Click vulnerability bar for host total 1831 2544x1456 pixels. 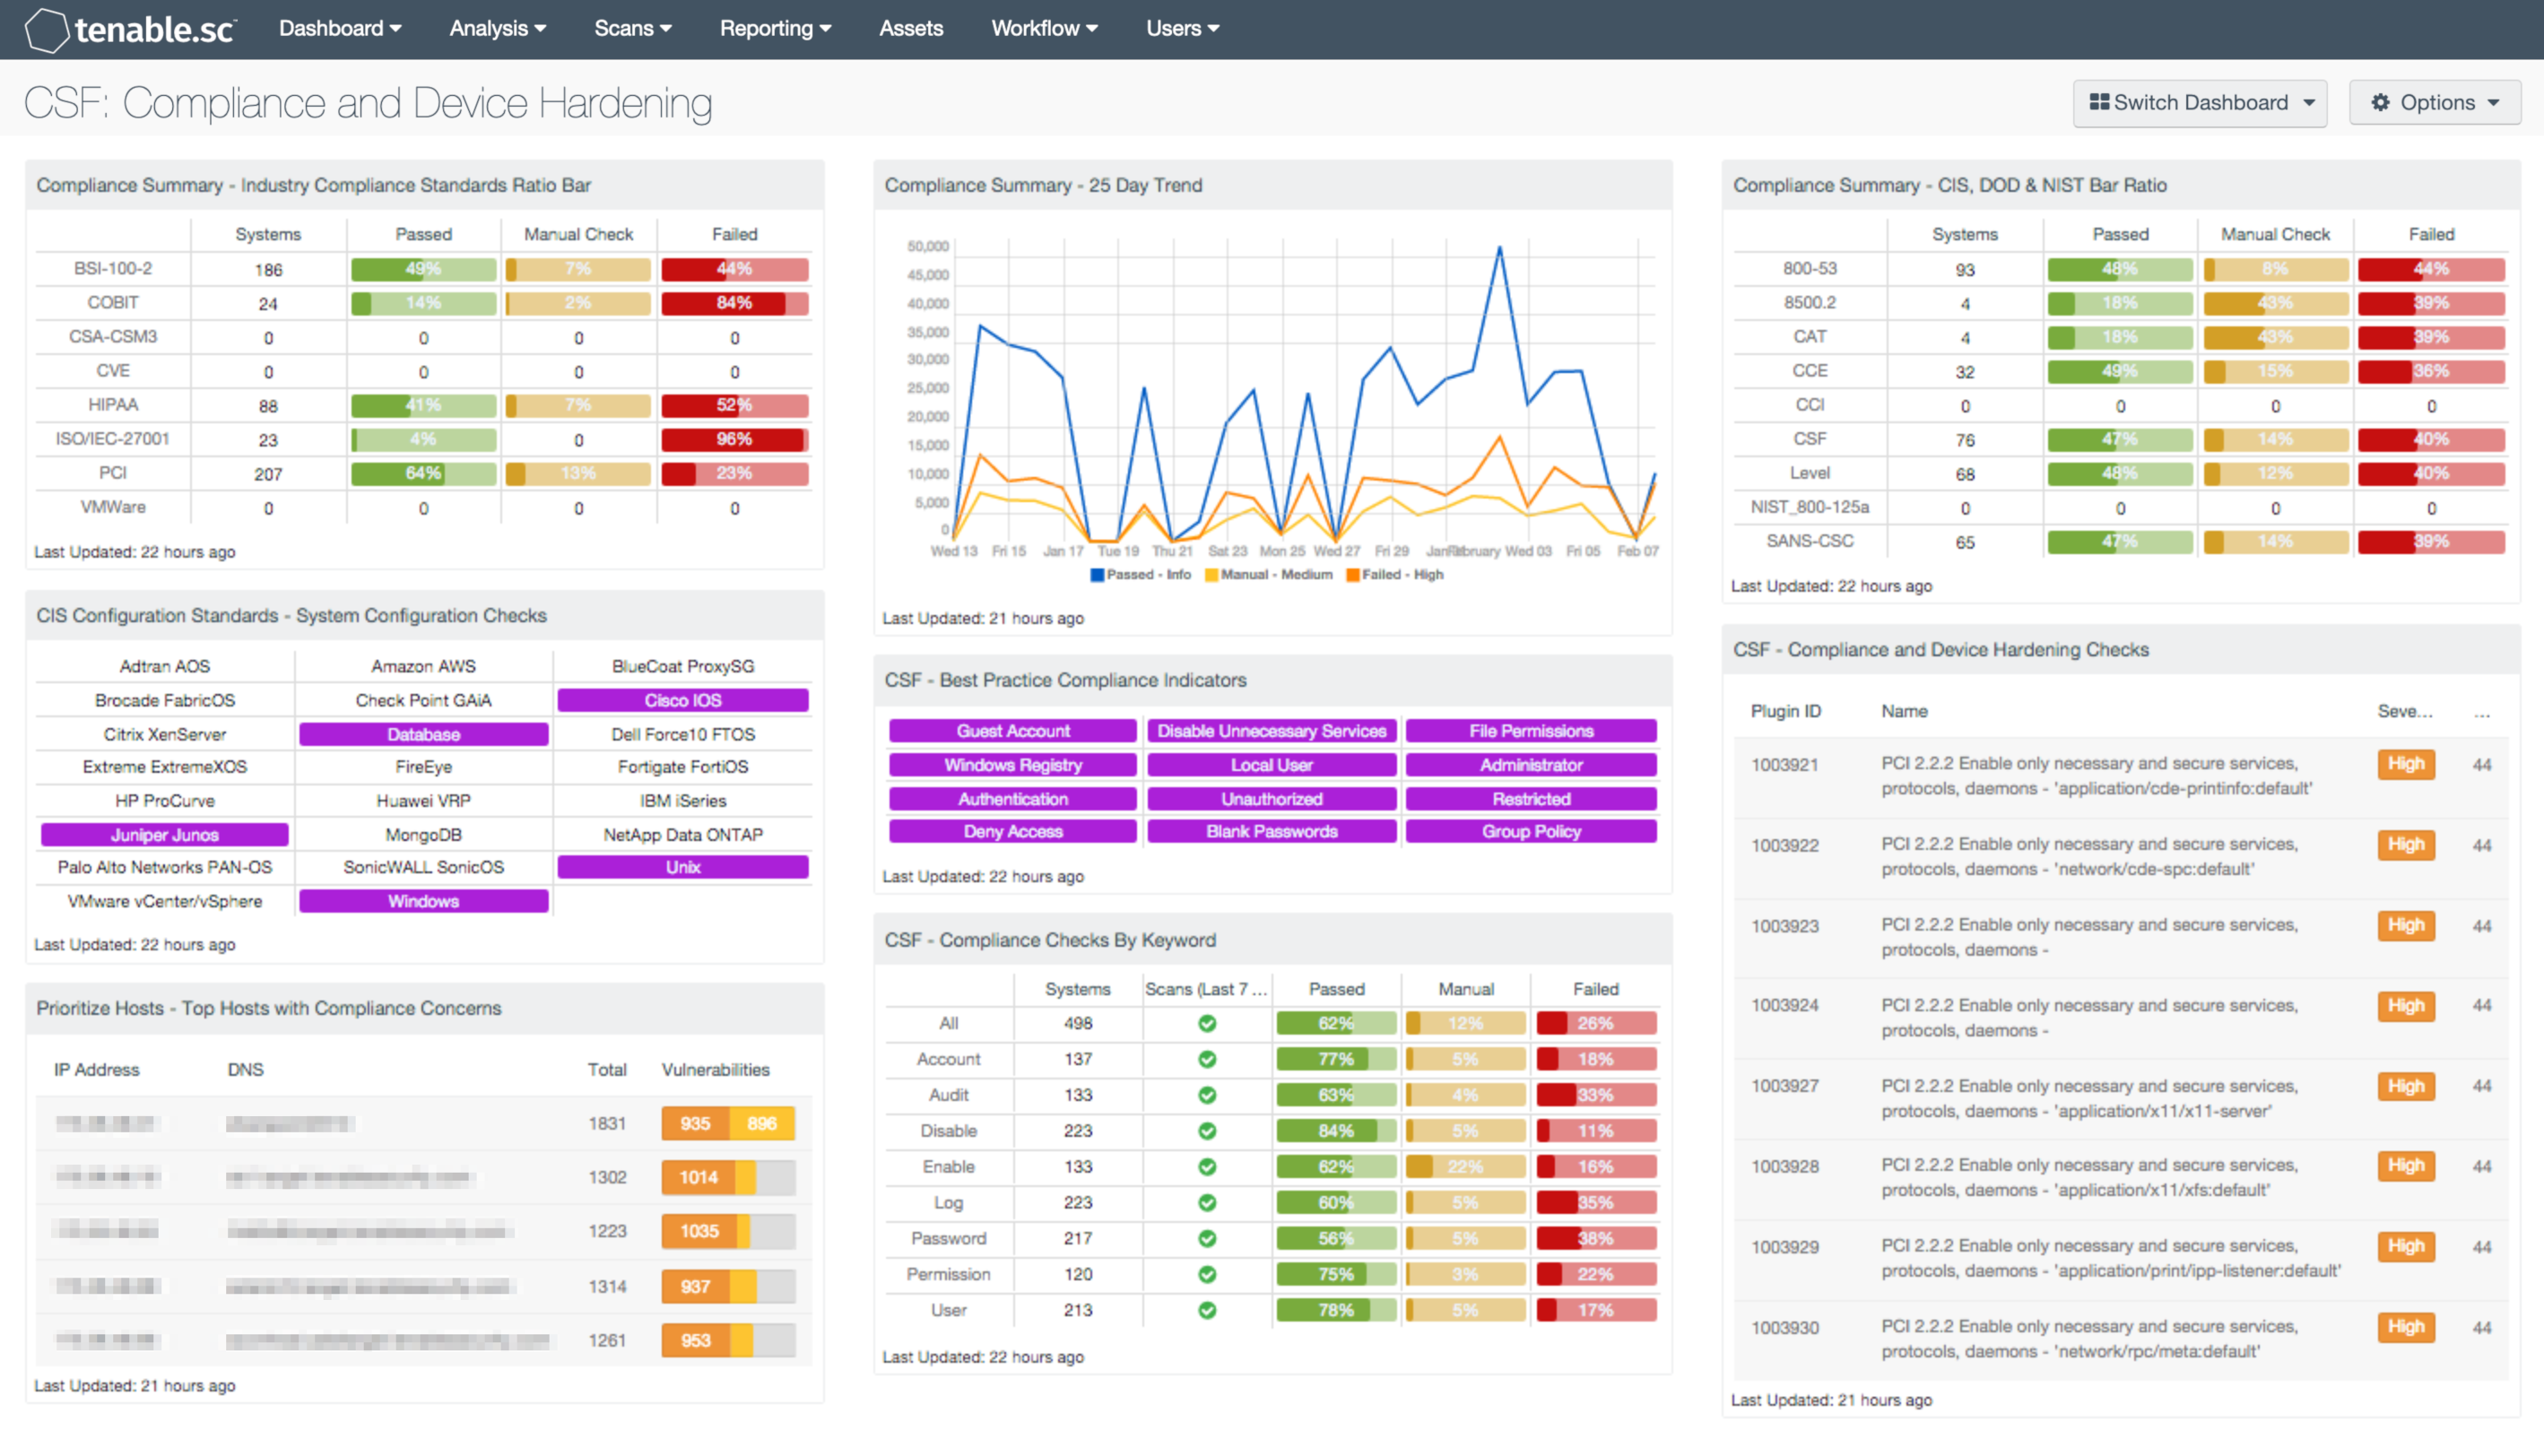(728, 1123)
